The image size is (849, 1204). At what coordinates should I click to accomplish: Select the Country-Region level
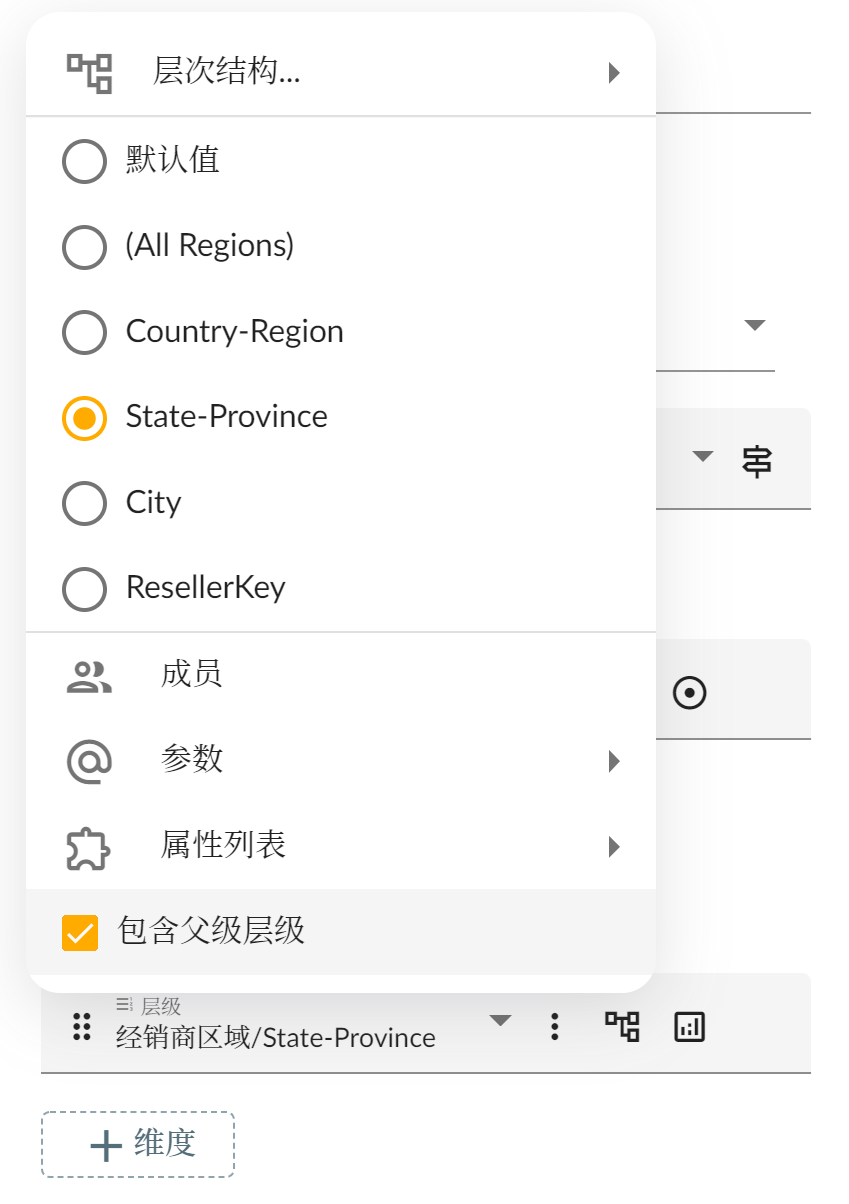click(84, 332)
